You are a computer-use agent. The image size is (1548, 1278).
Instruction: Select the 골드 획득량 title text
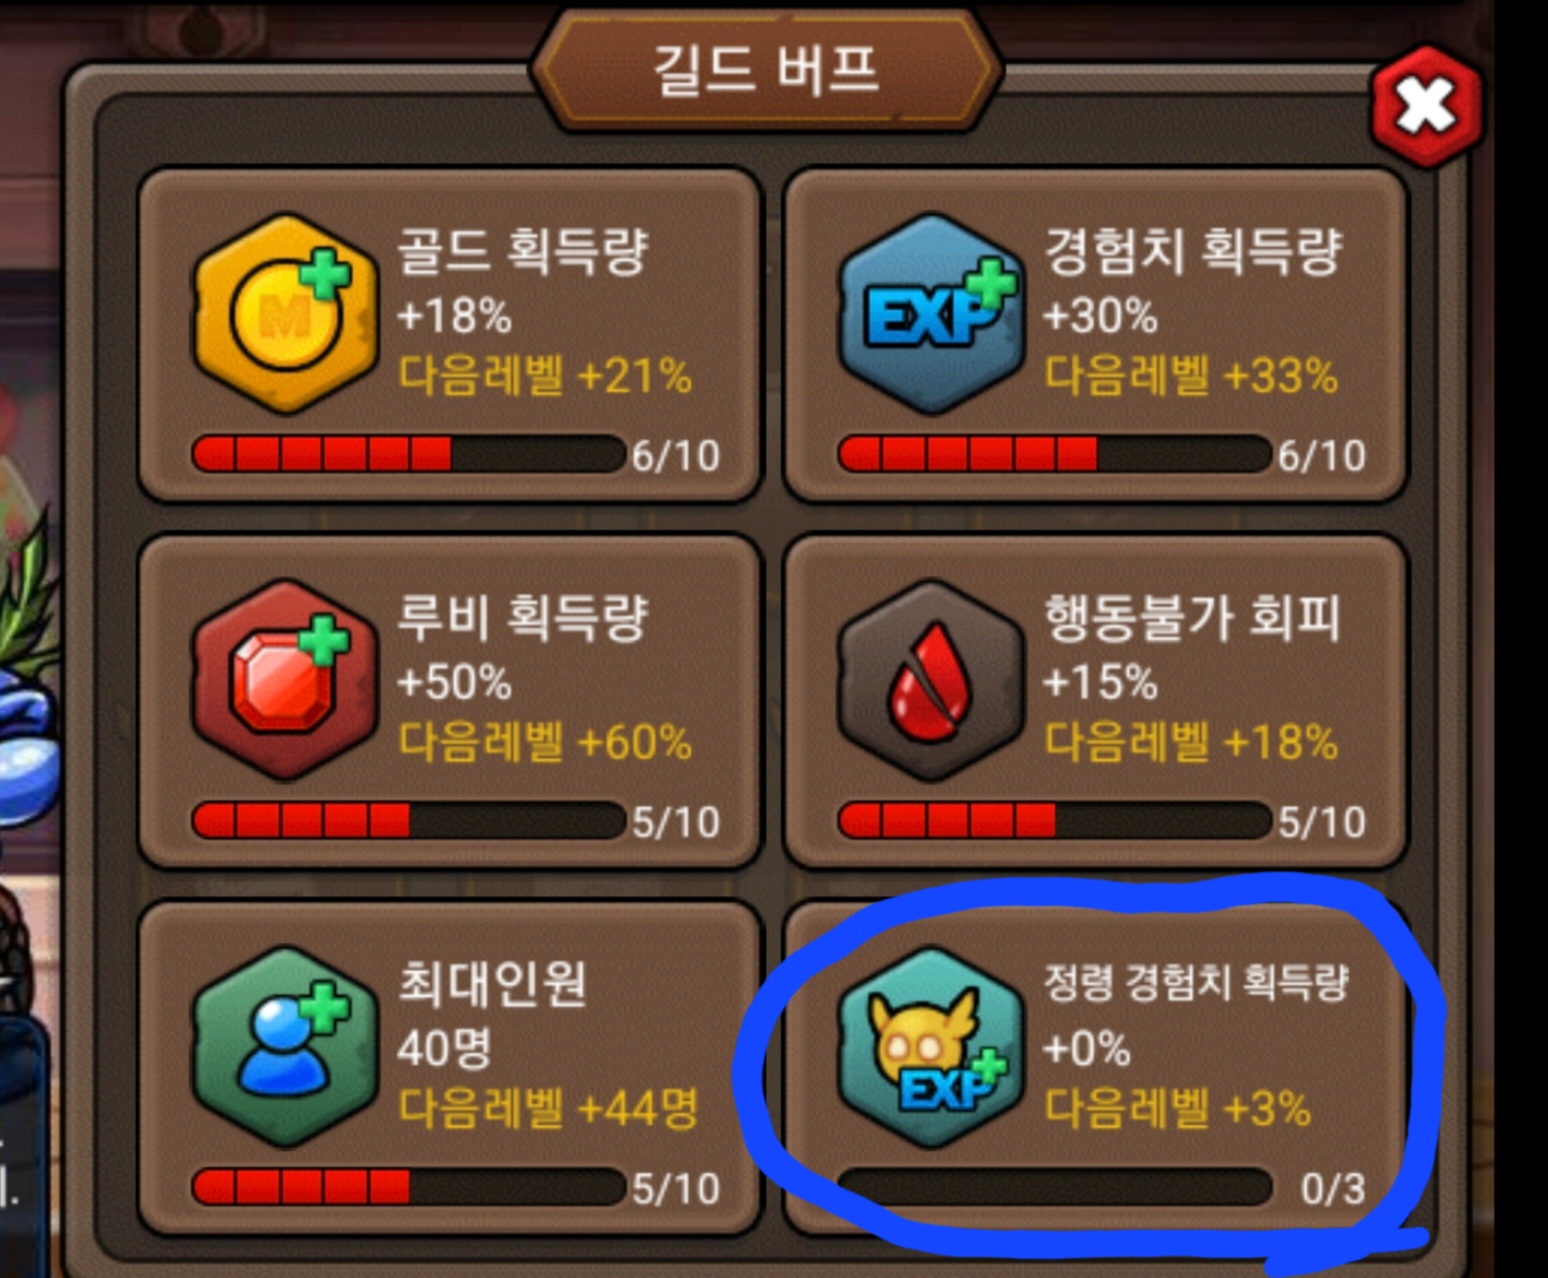523,251
